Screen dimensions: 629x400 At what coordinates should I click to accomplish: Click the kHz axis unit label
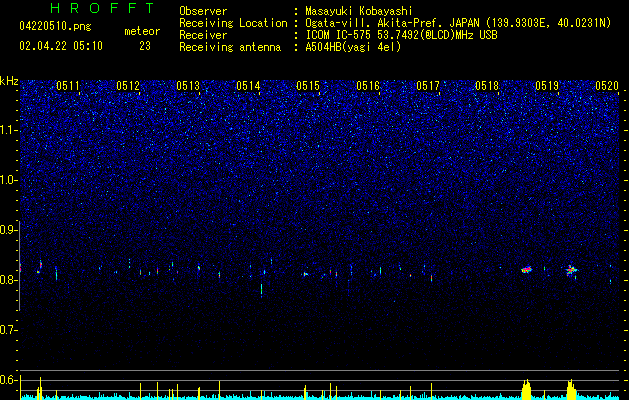9,81
